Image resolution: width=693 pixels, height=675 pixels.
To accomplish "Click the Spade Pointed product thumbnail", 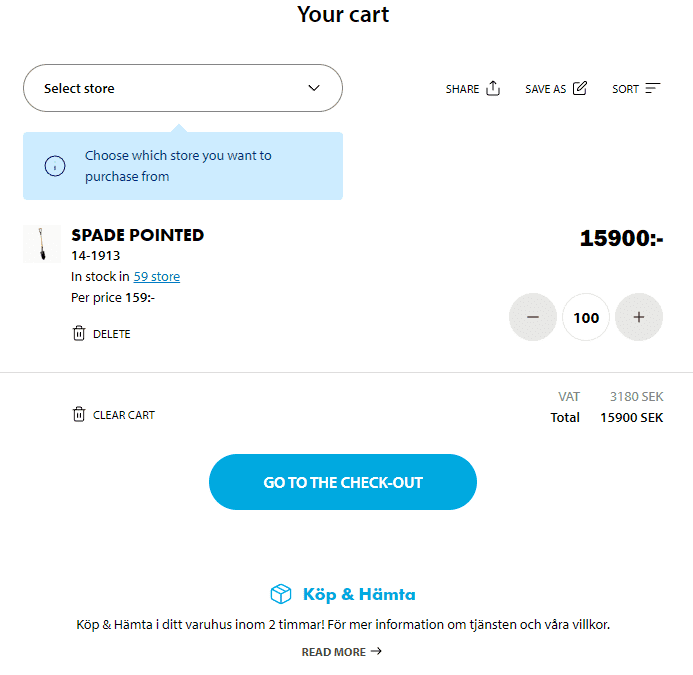I will coord(42,244).
